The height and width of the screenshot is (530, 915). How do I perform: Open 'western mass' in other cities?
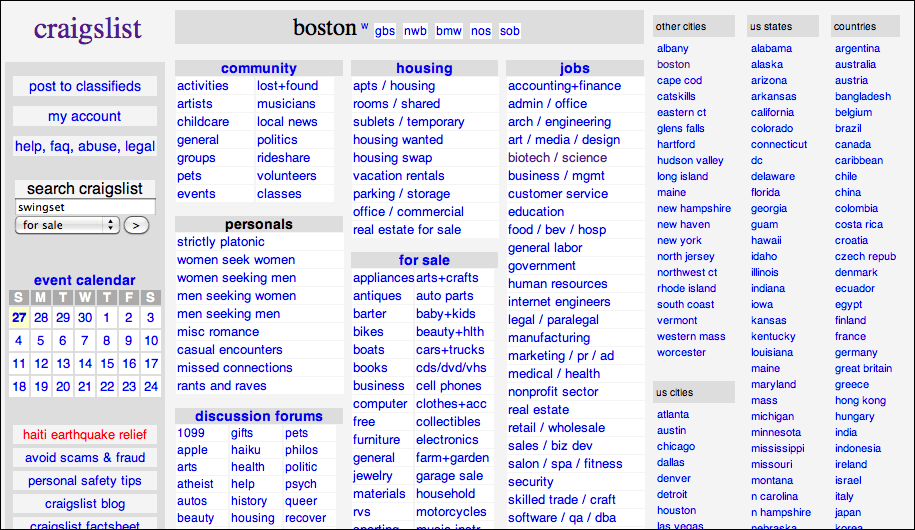(691, 336)
